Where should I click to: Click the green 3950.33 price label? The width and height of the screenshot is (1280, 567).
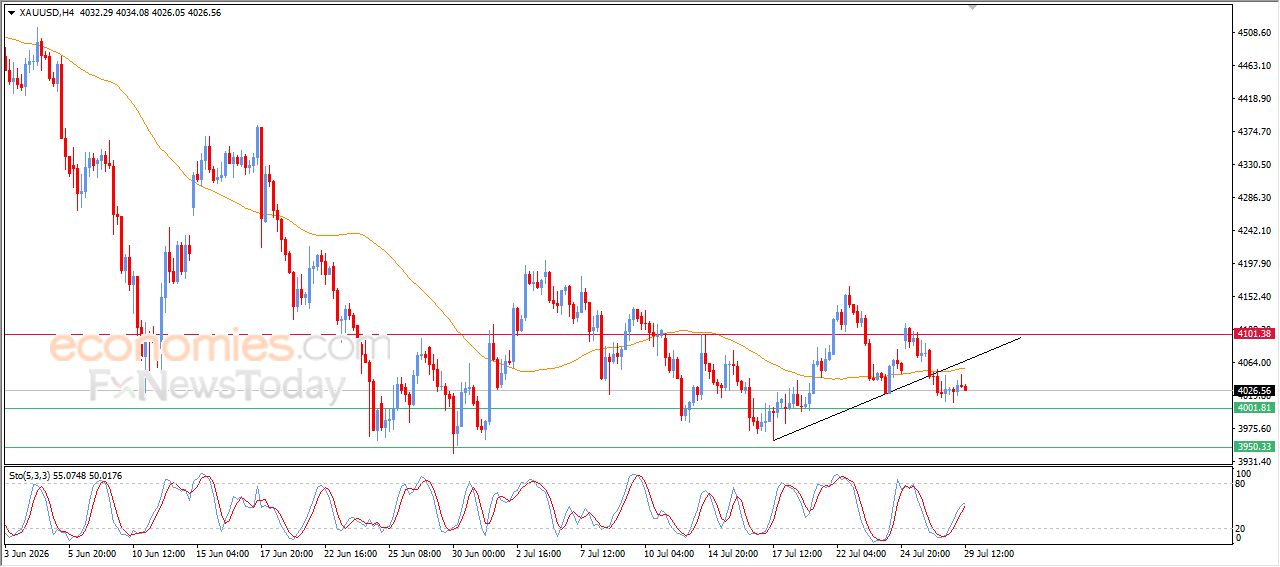pyautogui.click(x=1253, y=447)
